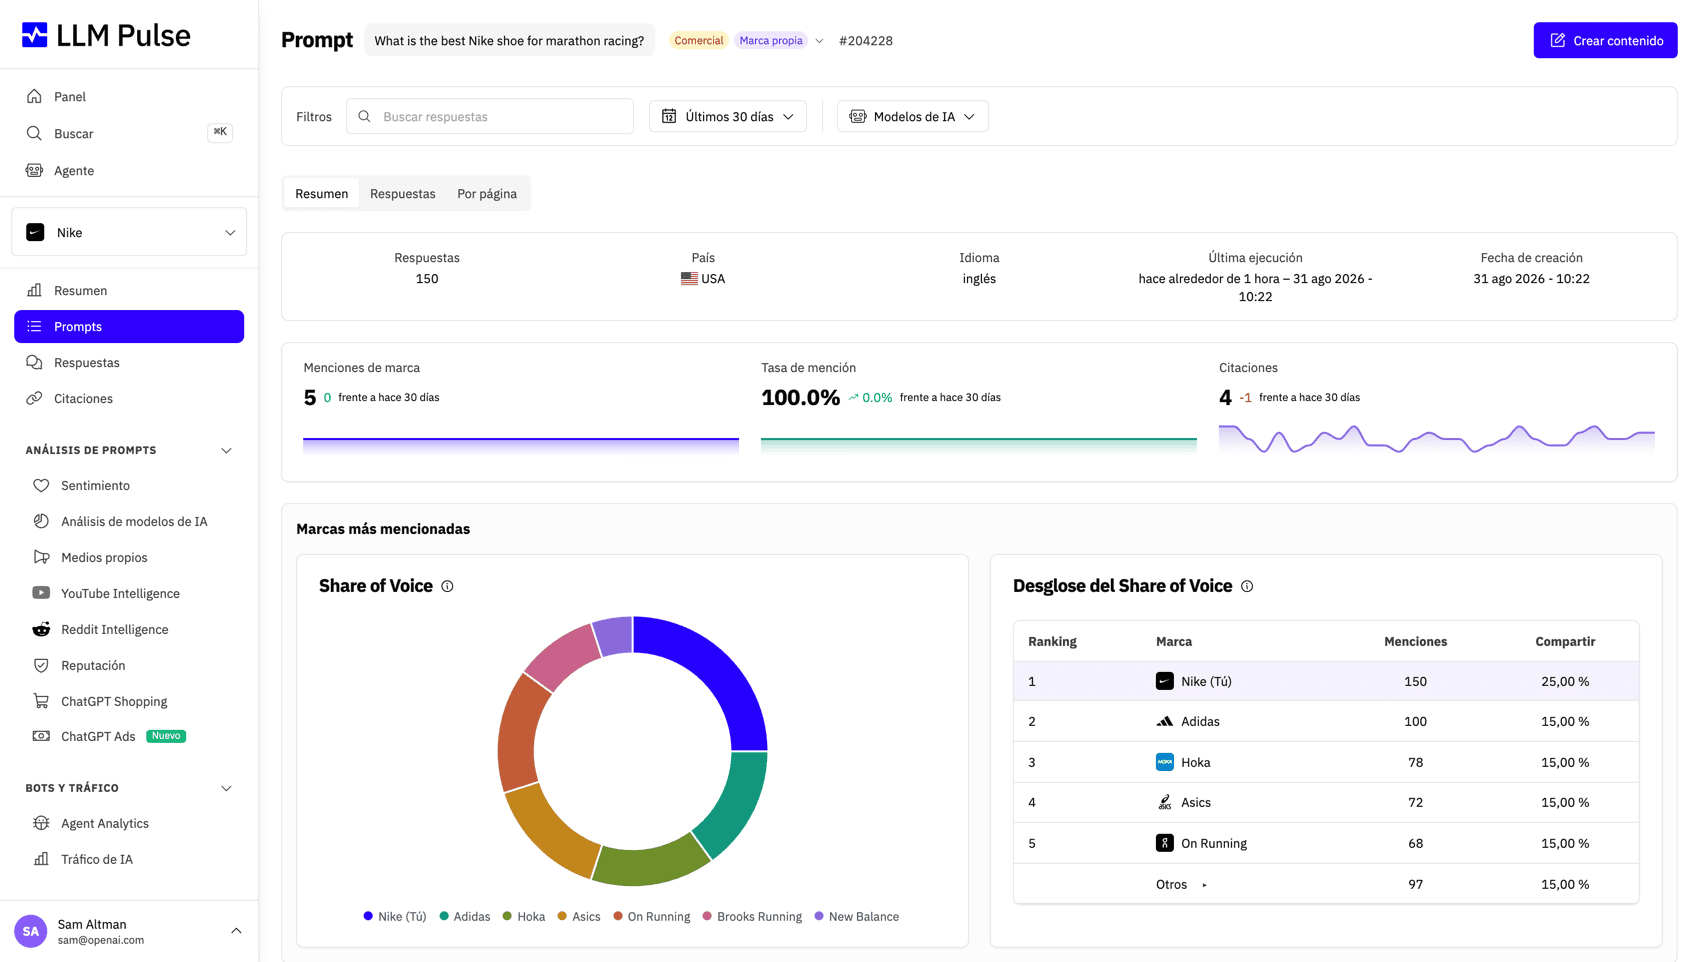This screenshot has height=962, width=1700.
Task: Open the Nike brand selector dropdown
Action: (129, 232)
